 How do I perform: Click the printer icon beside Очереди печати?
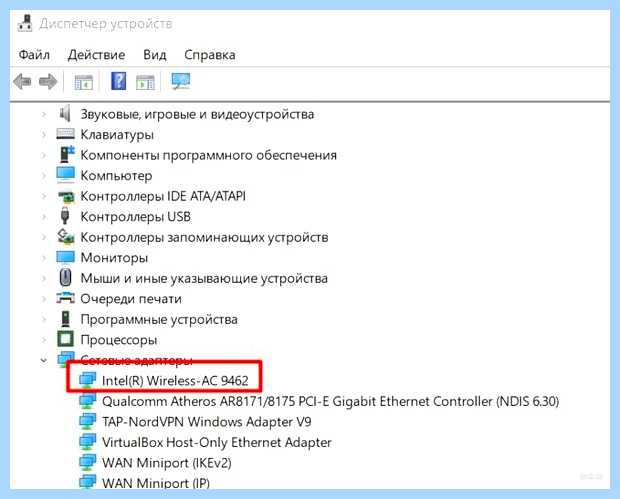[65, 298]
